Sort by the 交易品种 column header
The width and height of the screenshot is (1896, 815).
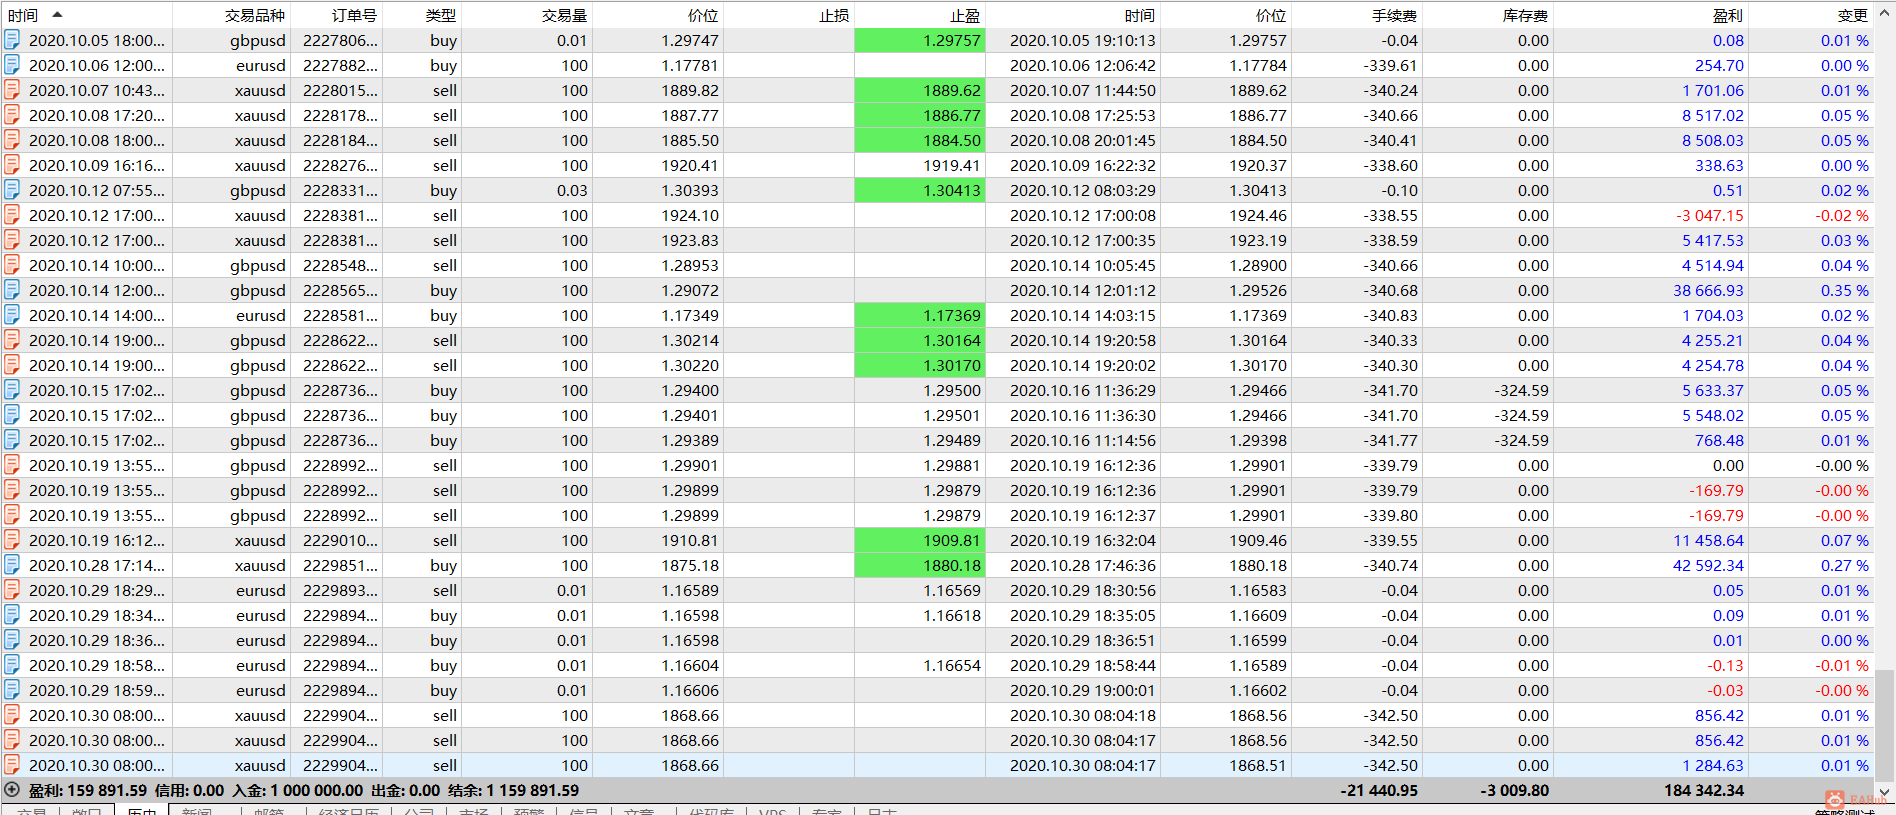(255, 15)
